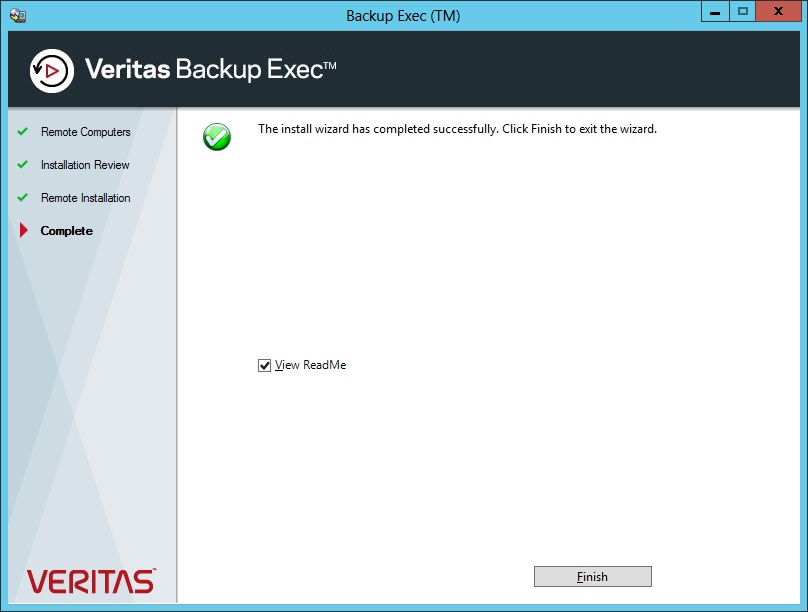Screen dimensions: 808x612
Task: Click the Finish button
Action: 593,576
